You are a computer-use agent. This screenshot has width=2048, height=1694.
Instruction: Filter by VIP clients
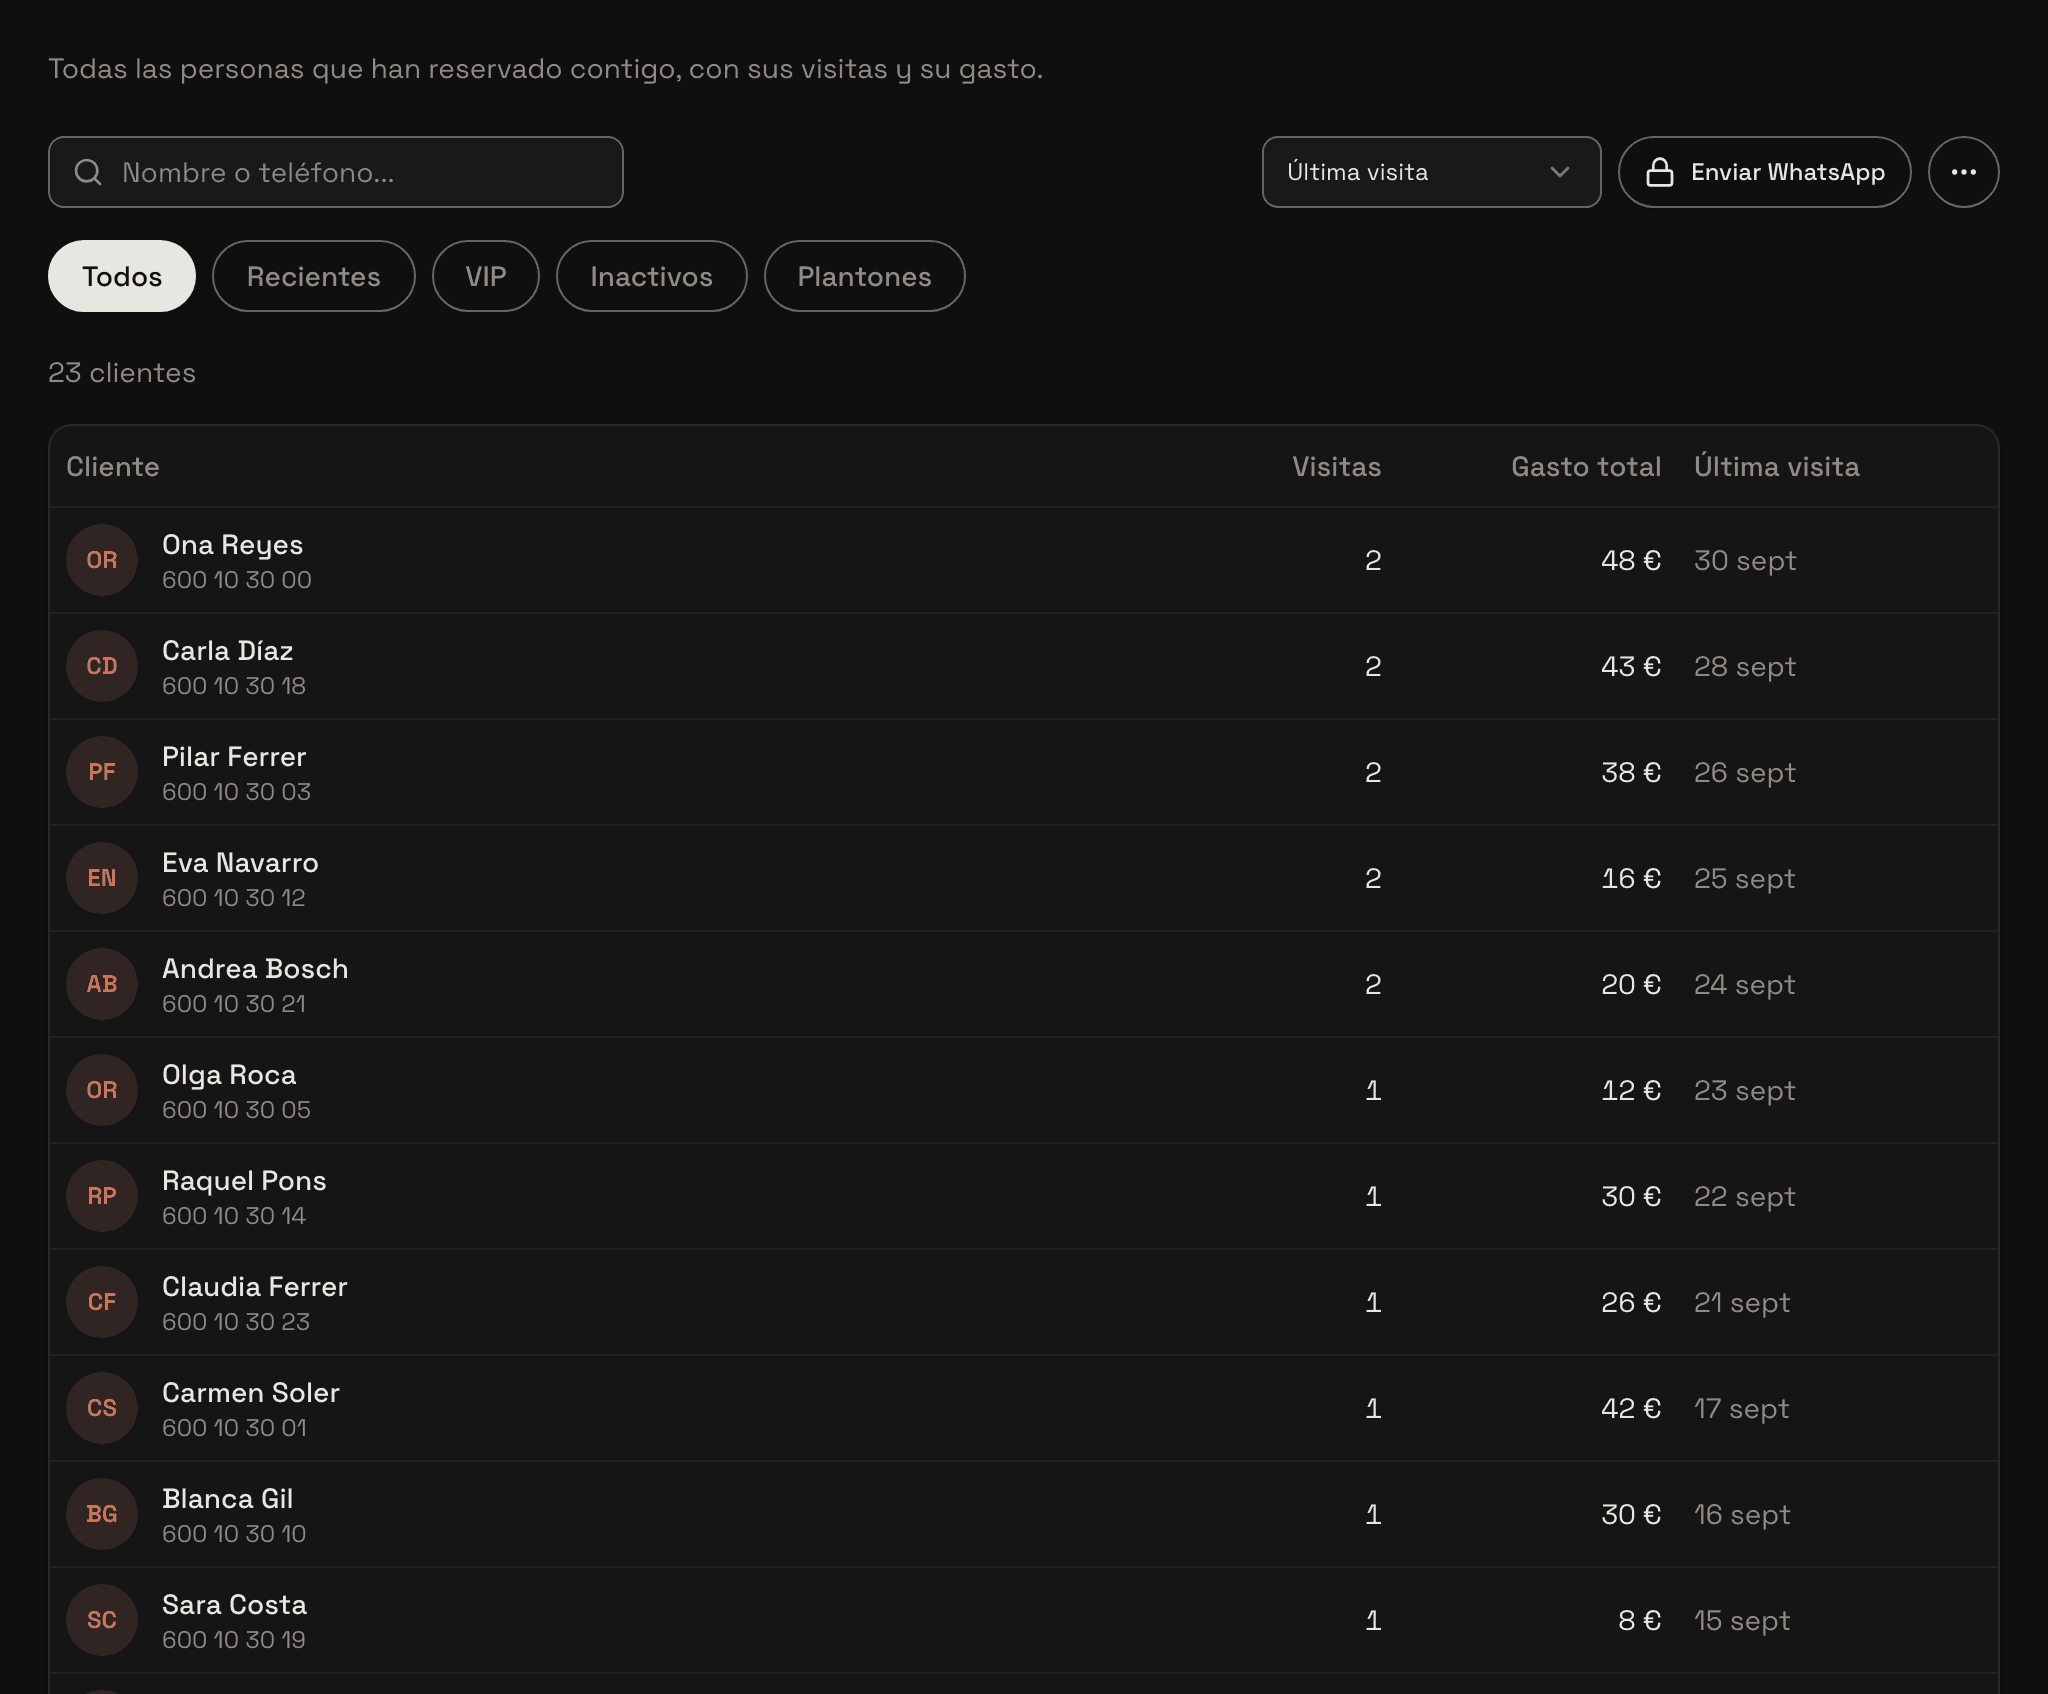486,276
